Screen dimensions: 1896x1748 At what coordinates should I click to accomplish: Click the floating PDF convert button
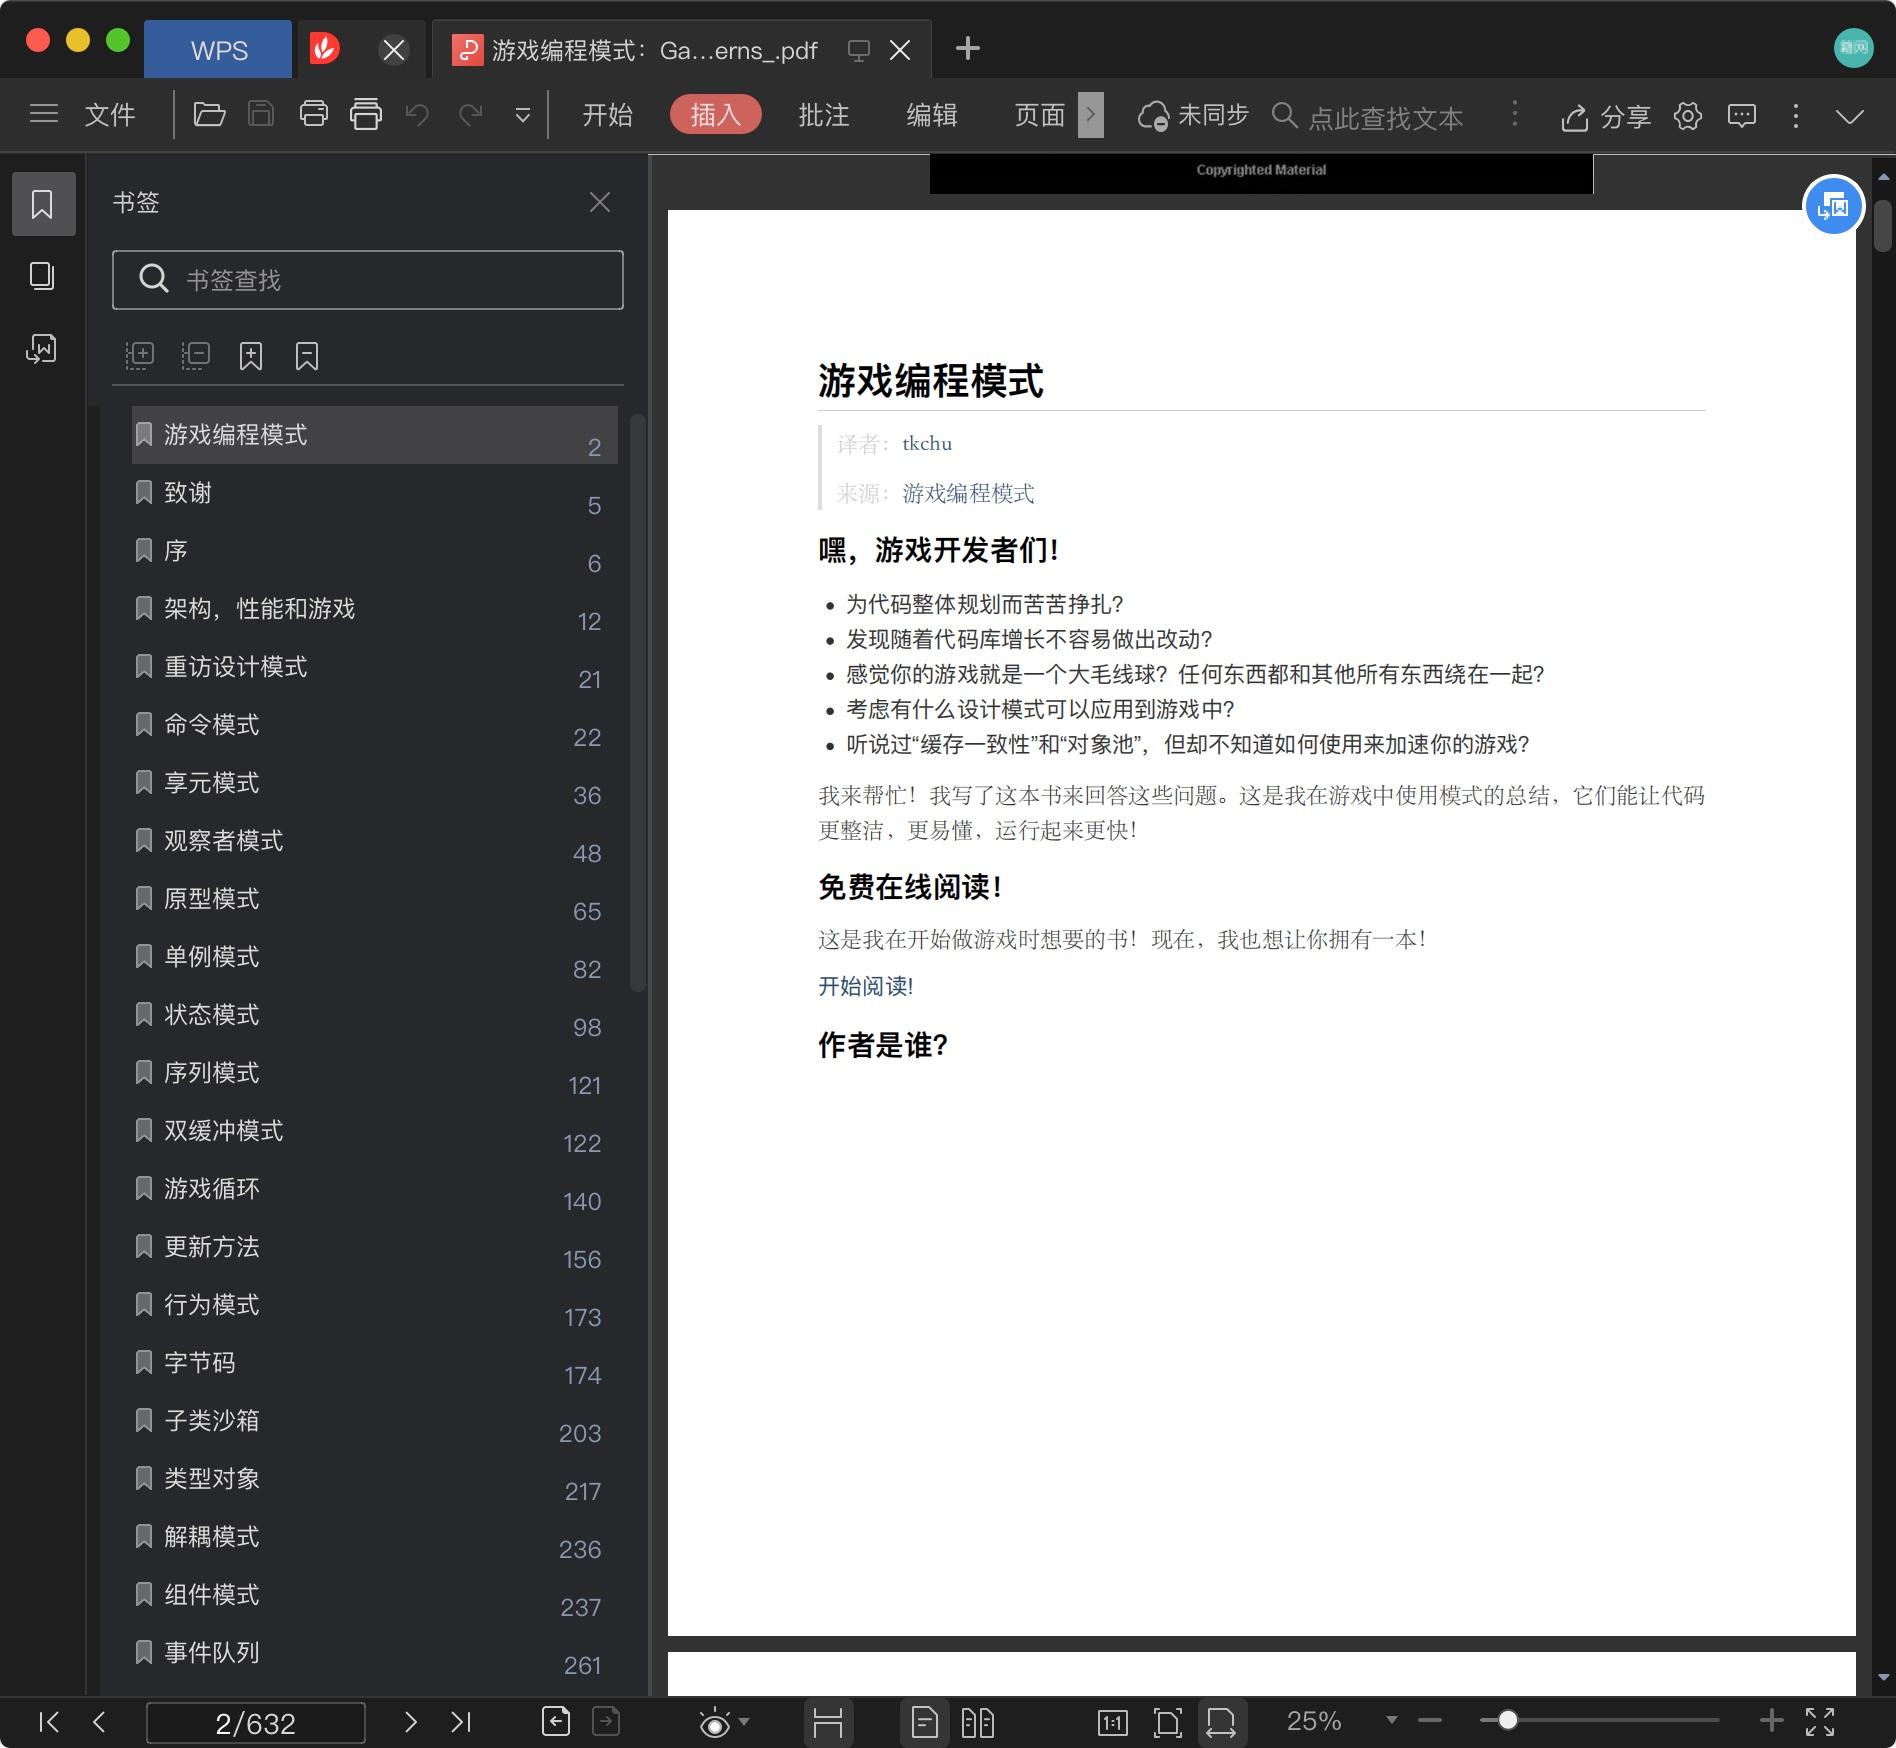tap(1833, 206)
